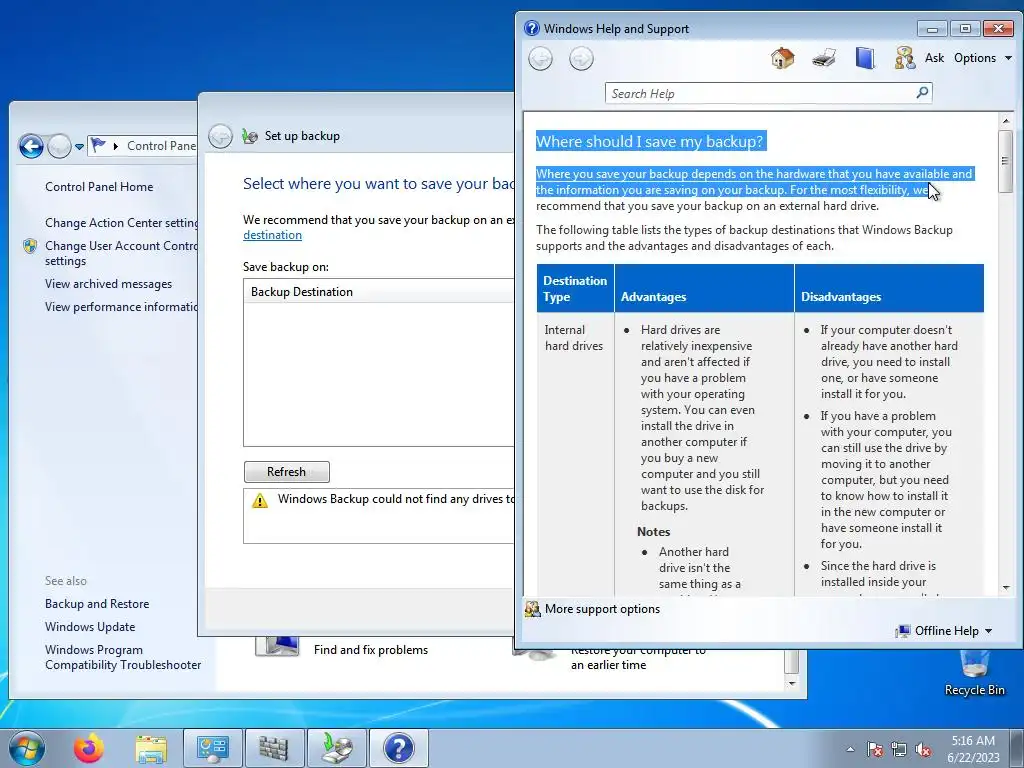Image resolution: width=1024 pixels, height=768 pixels.
Task: Open View archived messages link
Action: (x=108, y=284)
